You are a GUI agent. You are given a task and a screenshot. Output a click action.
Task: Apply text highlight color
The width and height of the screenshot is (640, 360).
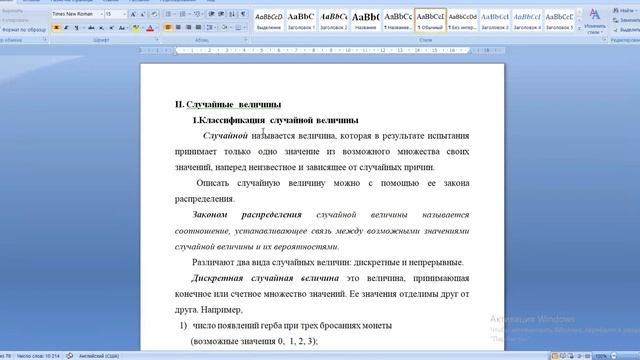(136, 28)
